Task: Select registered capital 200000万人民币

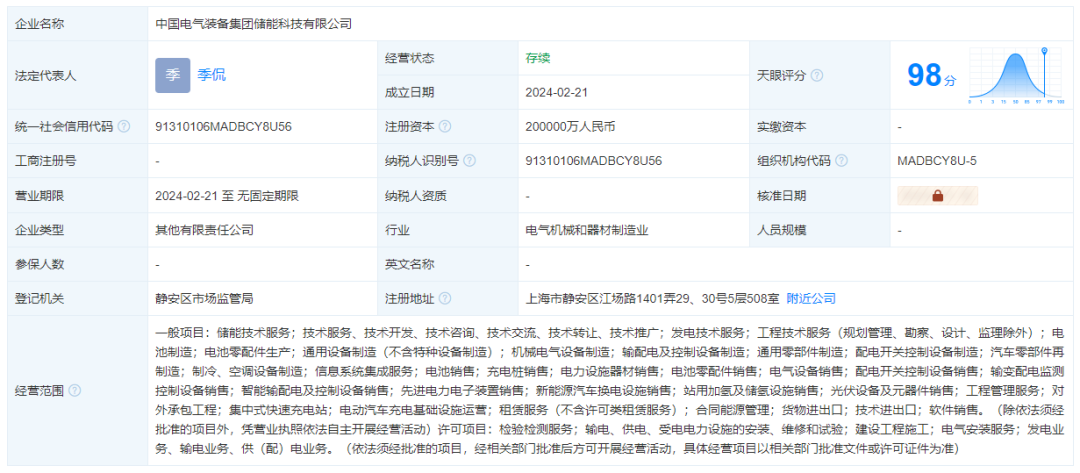Action: pyautogui.click(x=570, y=127)
